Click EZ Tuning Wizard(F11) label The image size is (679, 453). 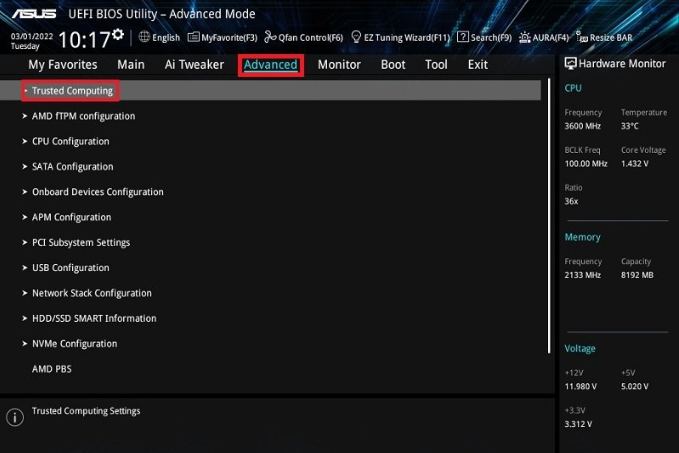(407, 38)
